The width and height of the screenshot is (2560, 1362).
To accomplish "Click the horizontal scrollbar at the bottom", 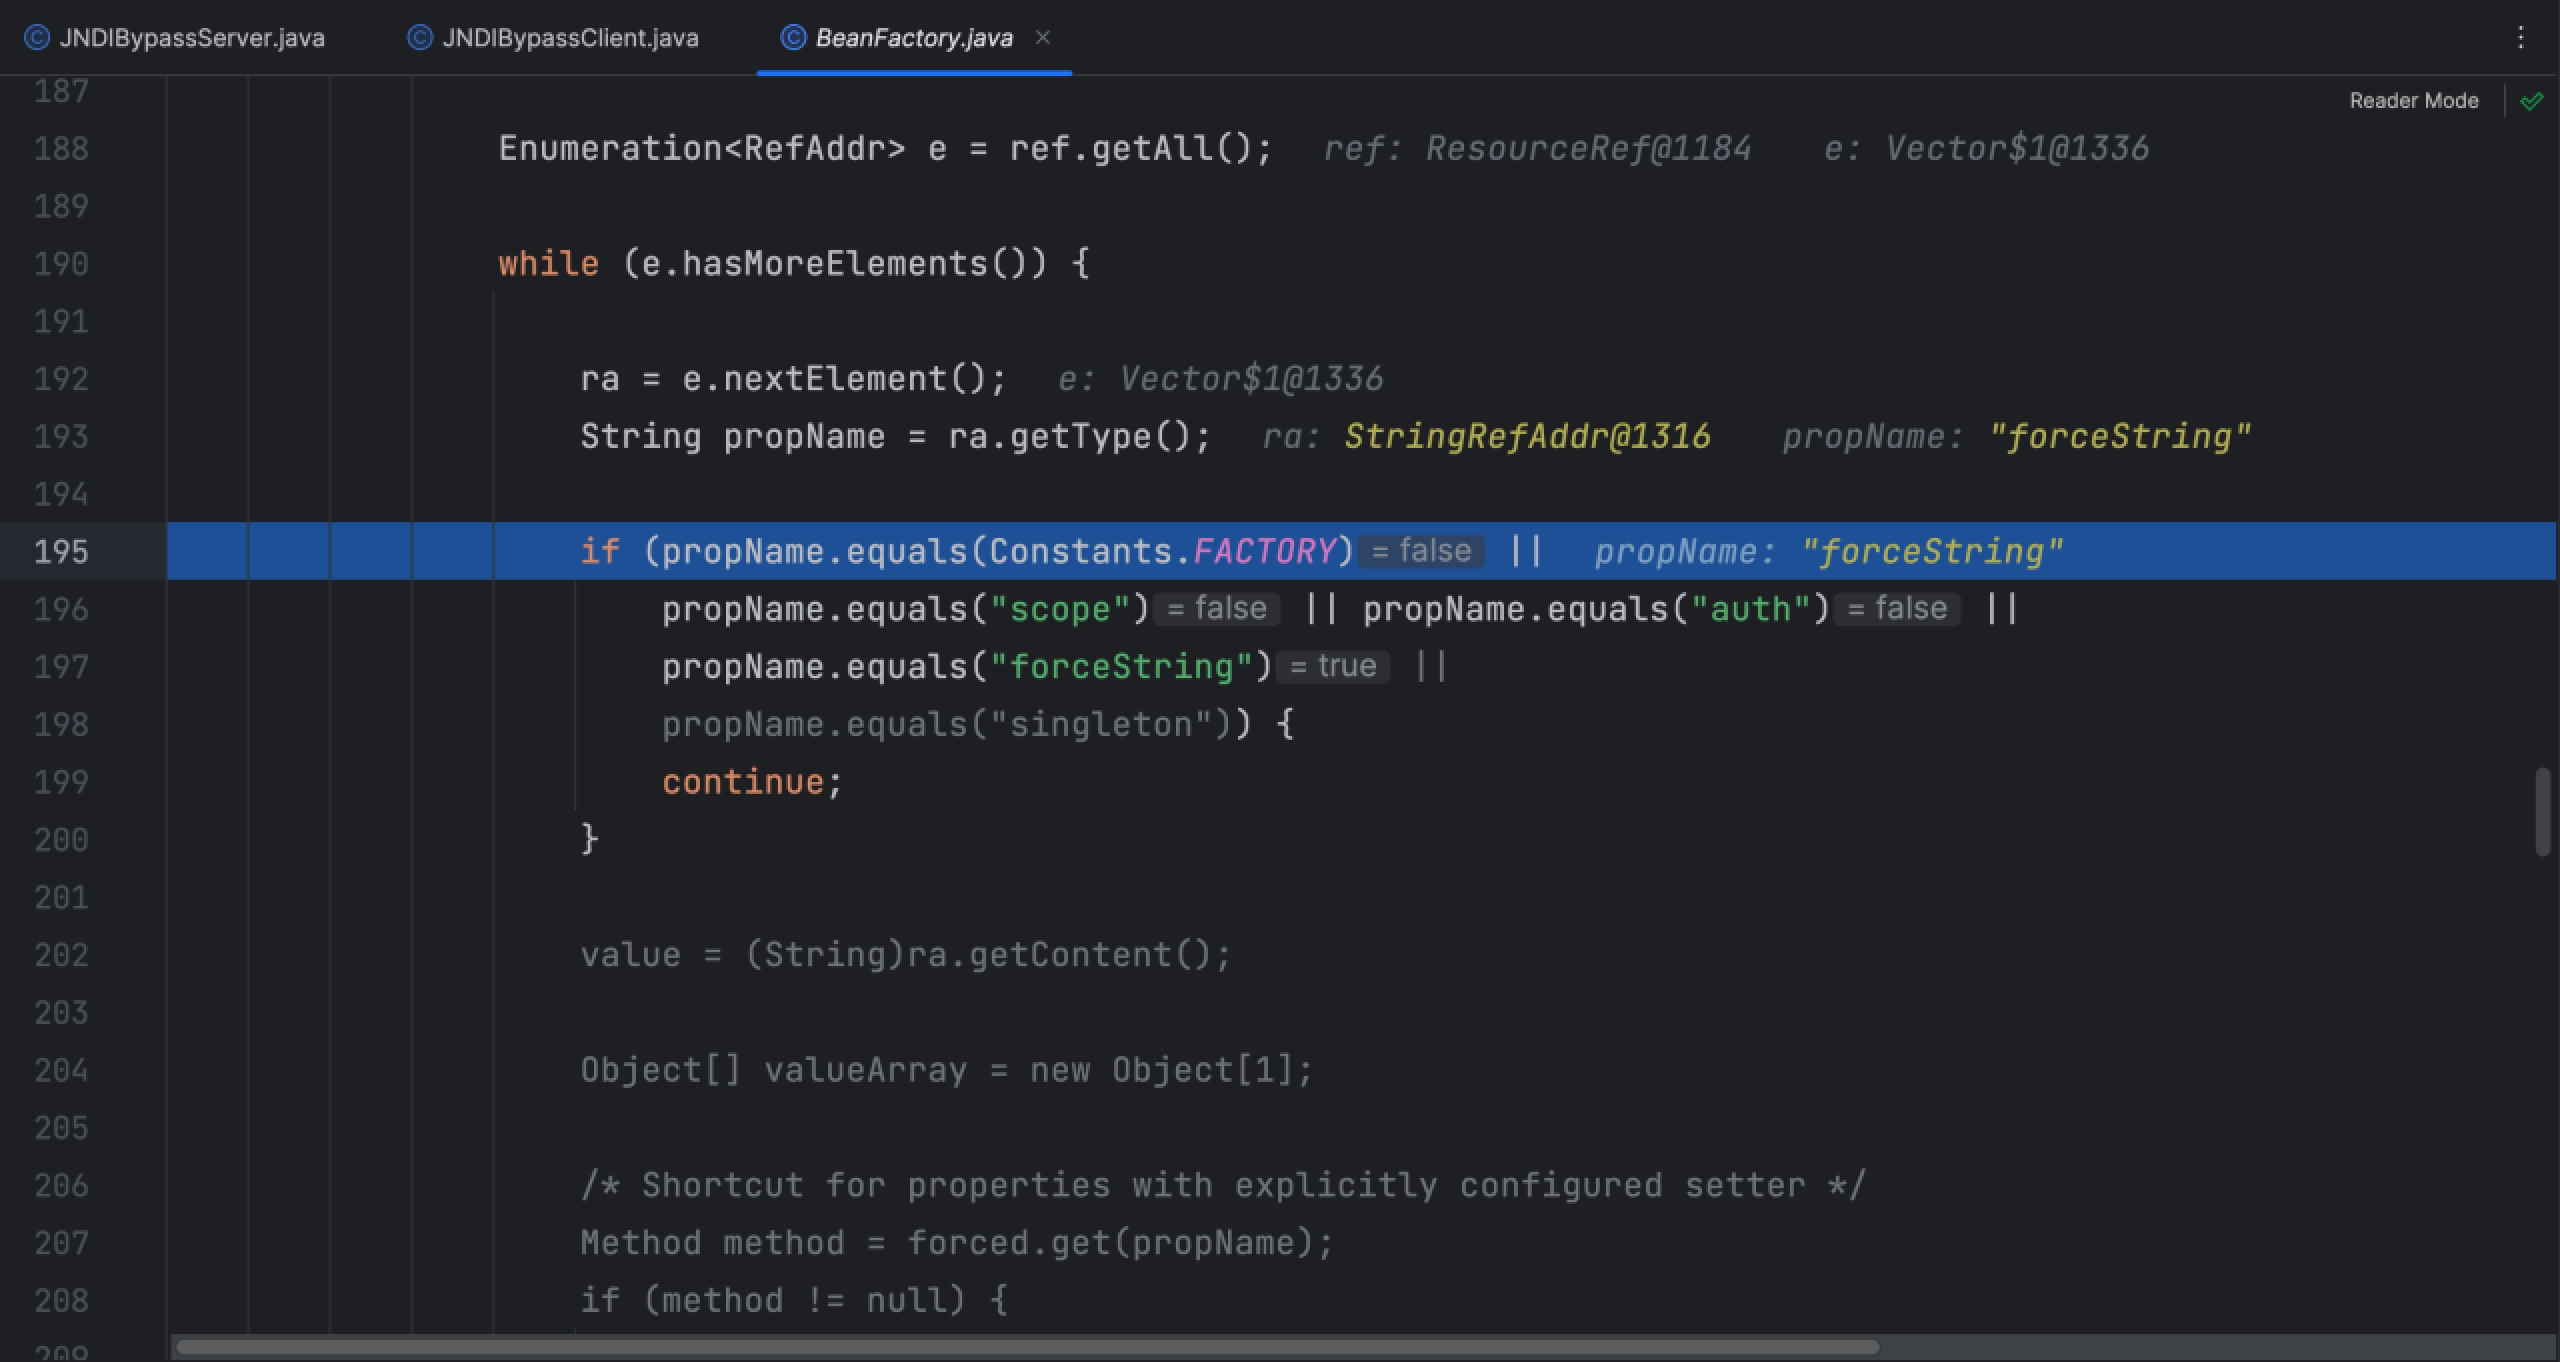I will click(x=1027, y=1346).
